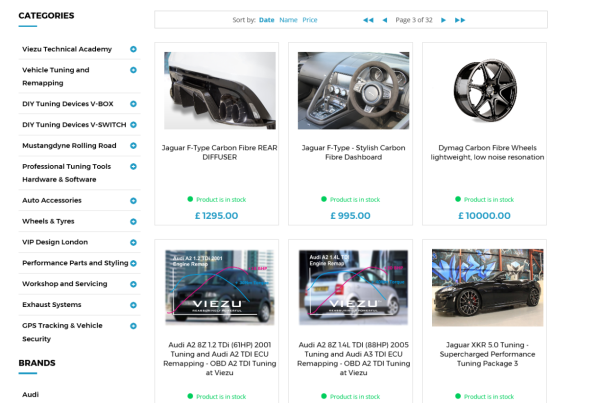600x403 pixels.
Task: Open Jaguar F-Type carbon dashboard image
Action: pyautogui.click(x=353, y=91)
